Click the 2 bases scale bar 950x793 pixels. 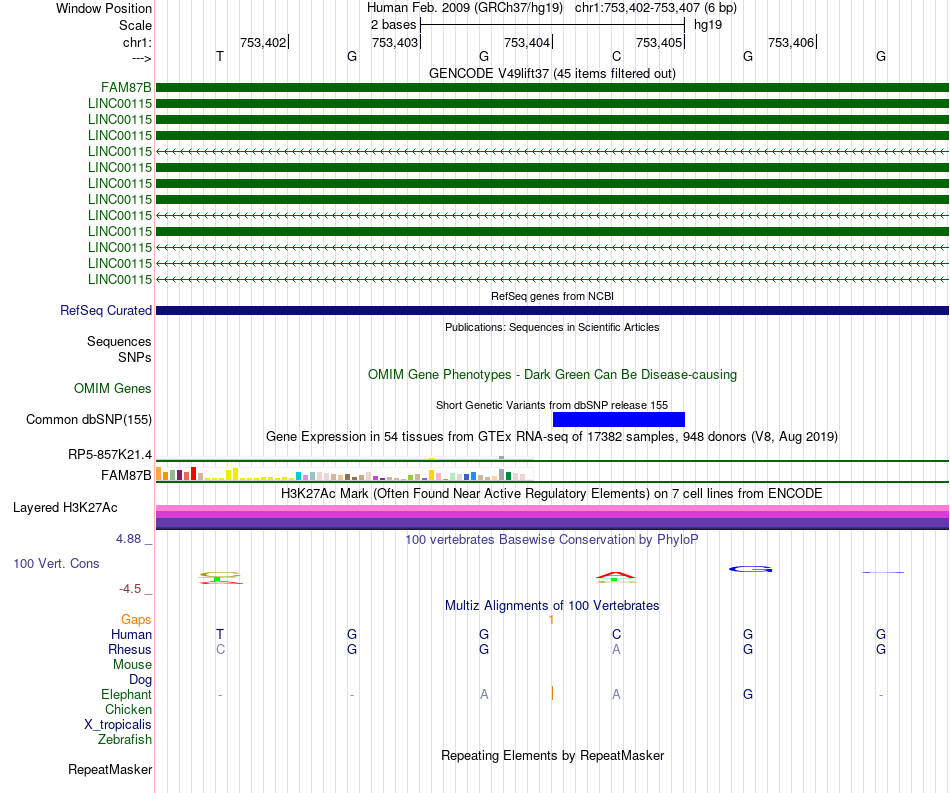(x=552, y=25)
